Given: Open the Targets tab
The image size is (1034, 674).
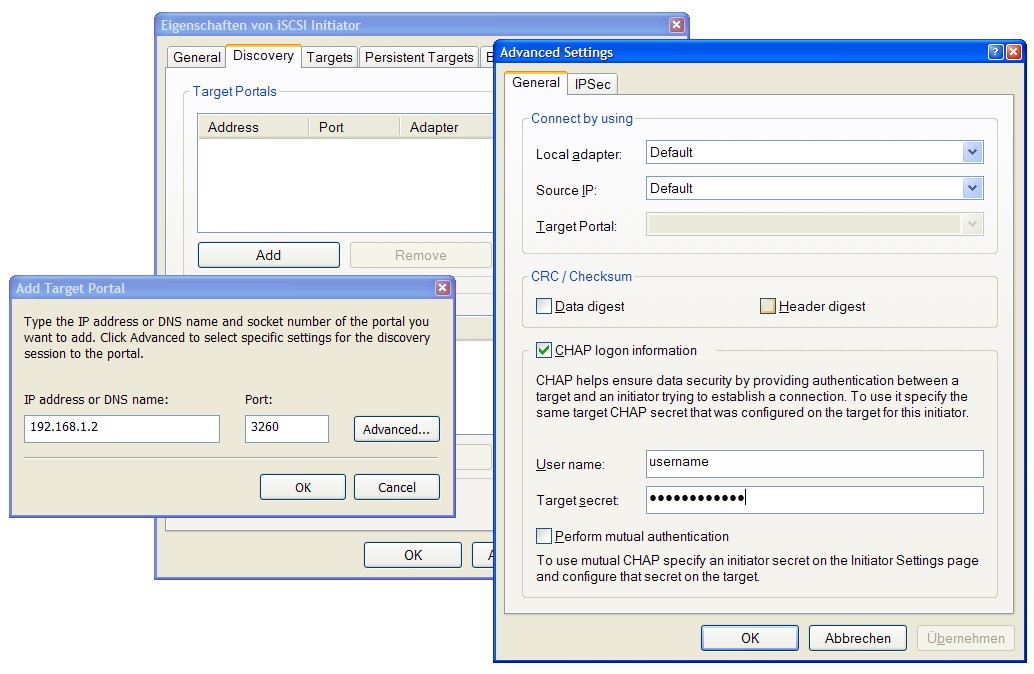Looking at the screenshot, I should coord(329,57).
